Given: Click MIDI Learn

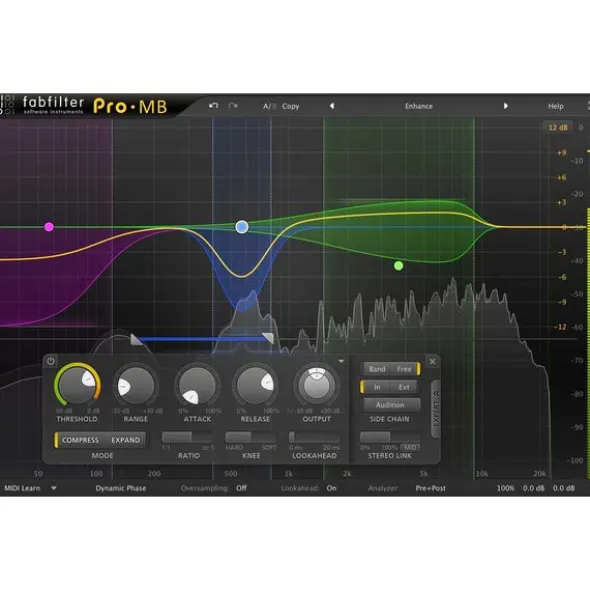Looking at the screenshot, I should click(x=22, y=488).
